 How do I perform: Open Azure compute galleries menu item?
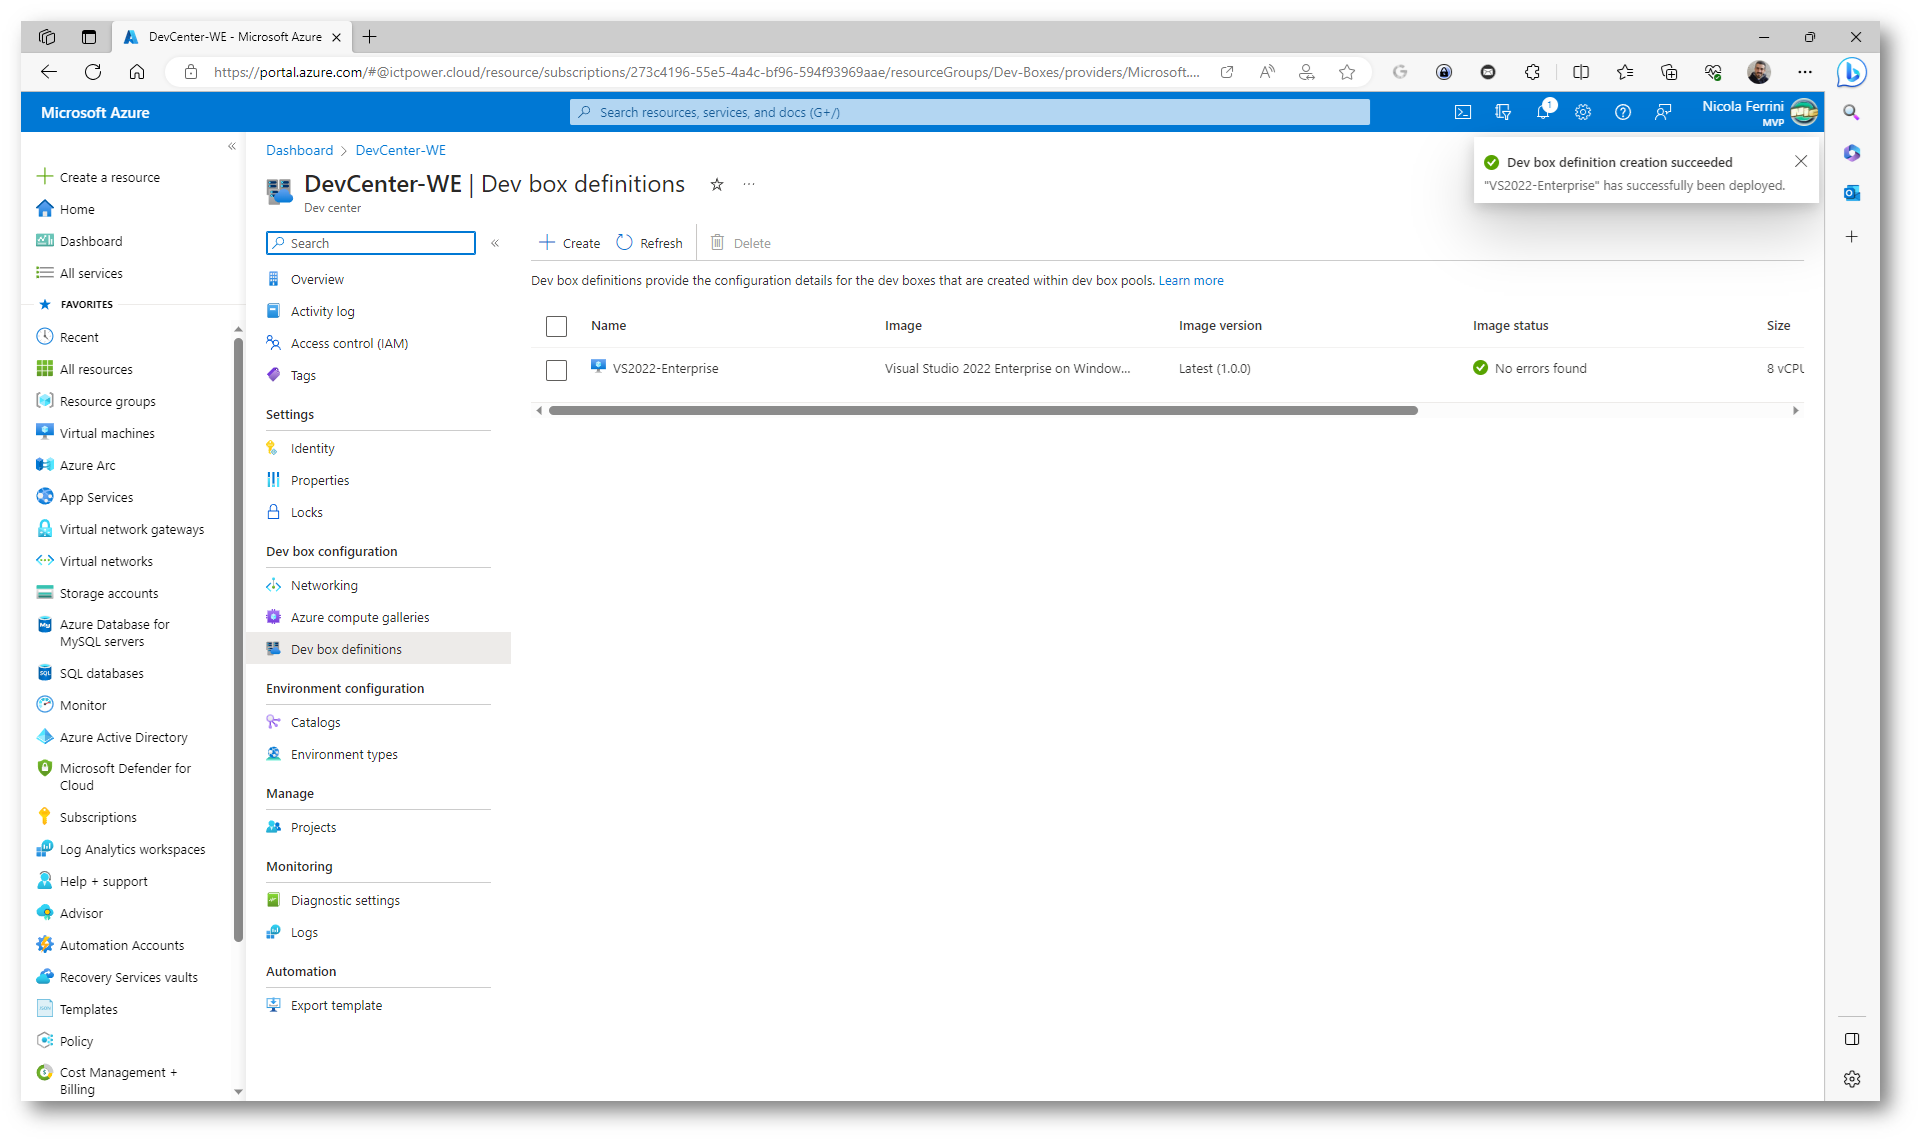359,617
